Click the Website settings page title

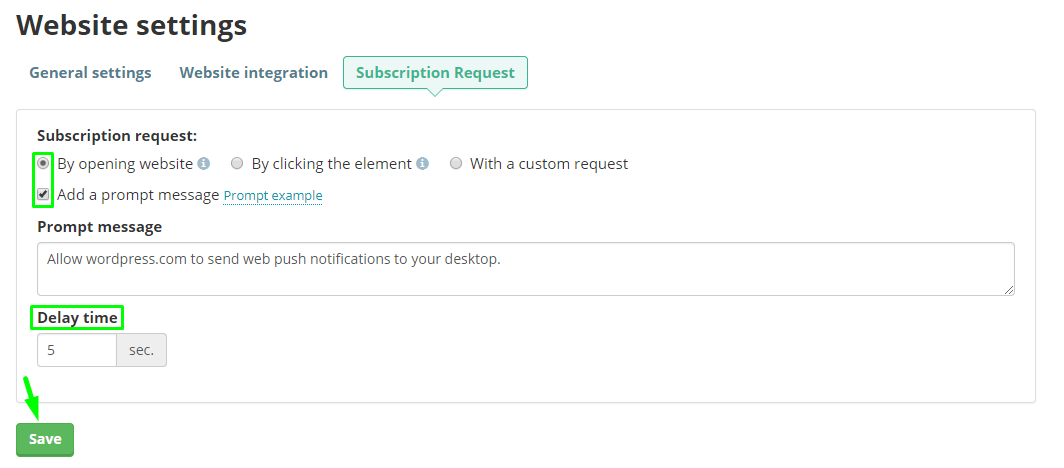click(x=132, y=26)
